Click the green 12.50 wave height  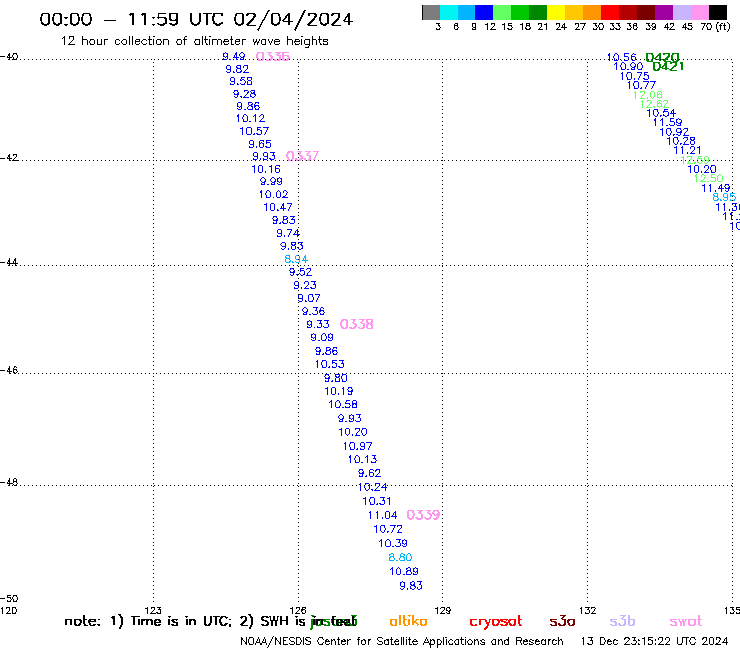click(708, 178)
